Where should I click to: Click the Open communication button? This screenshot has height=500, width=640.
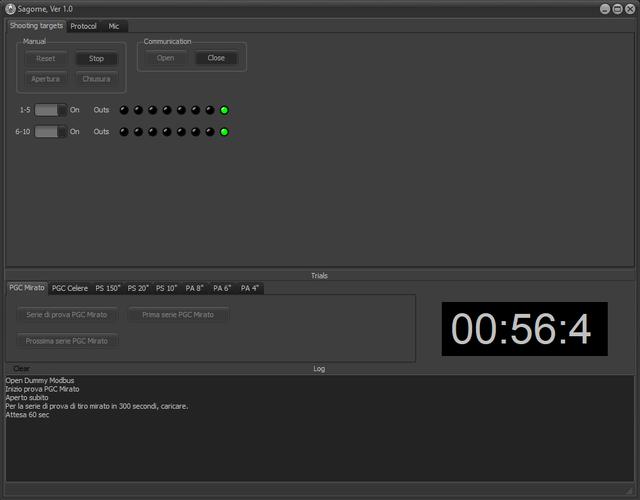166,58
